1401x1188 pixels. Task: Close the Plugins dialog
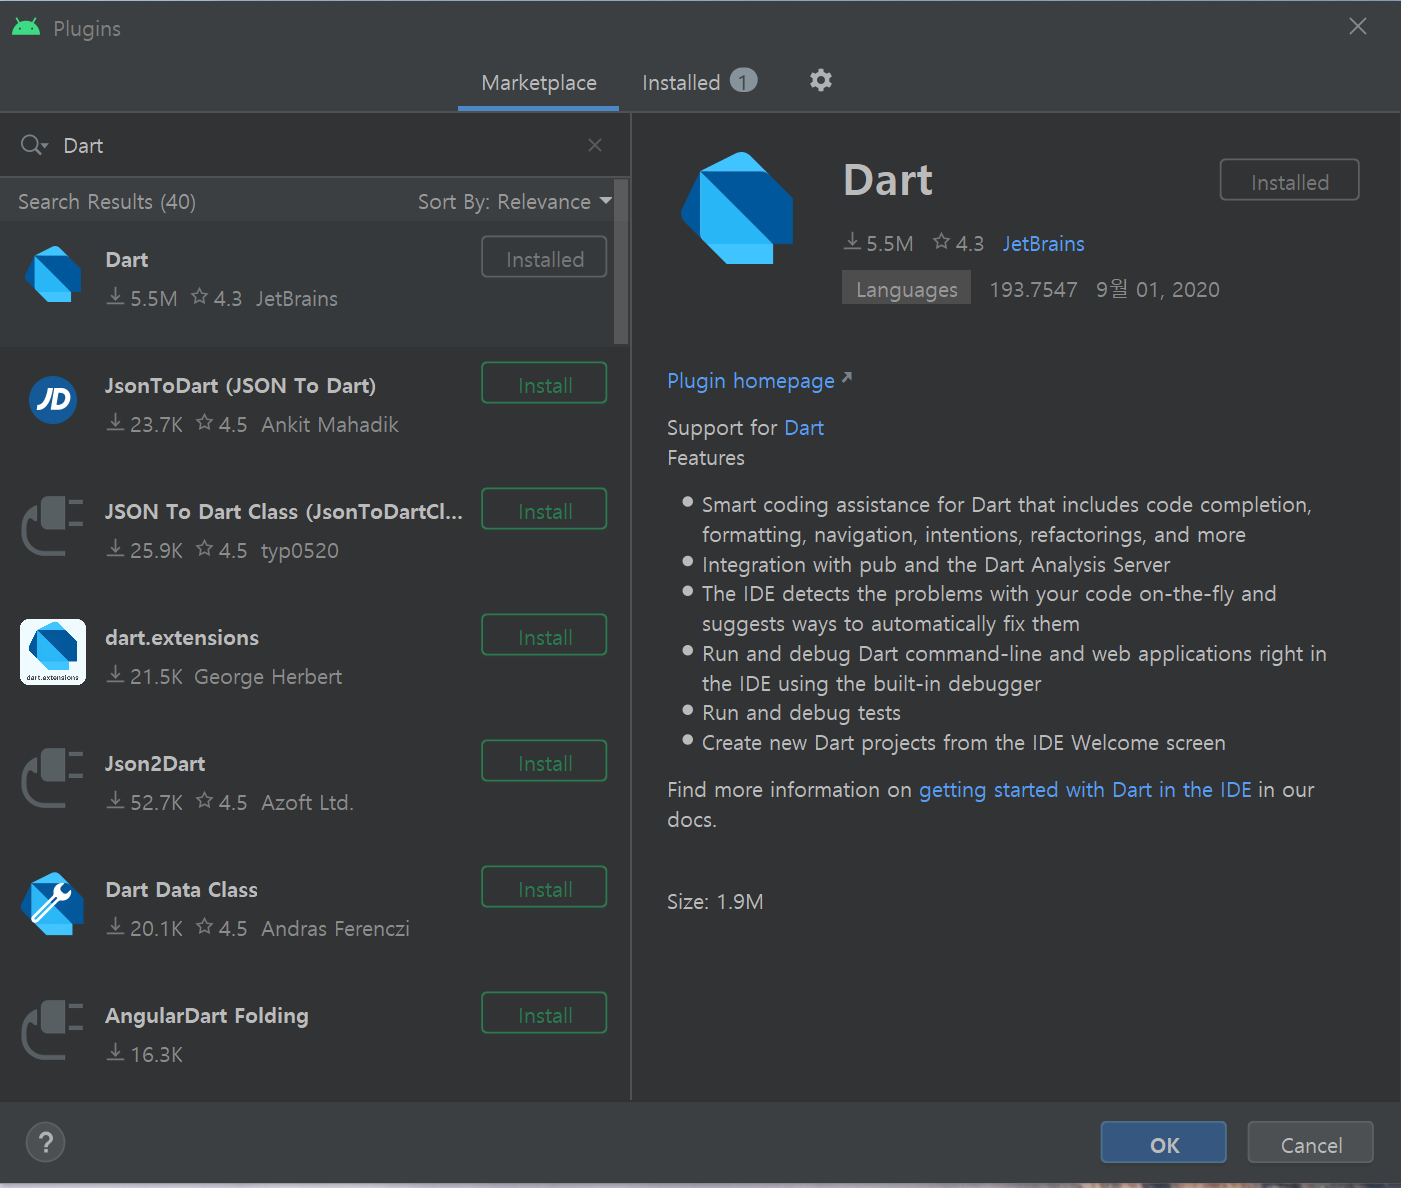coord(1357,26)
